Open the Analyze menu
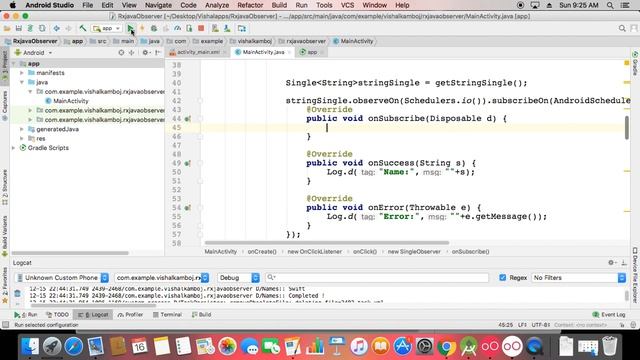640x360 pixels. [x=217, y=5]
